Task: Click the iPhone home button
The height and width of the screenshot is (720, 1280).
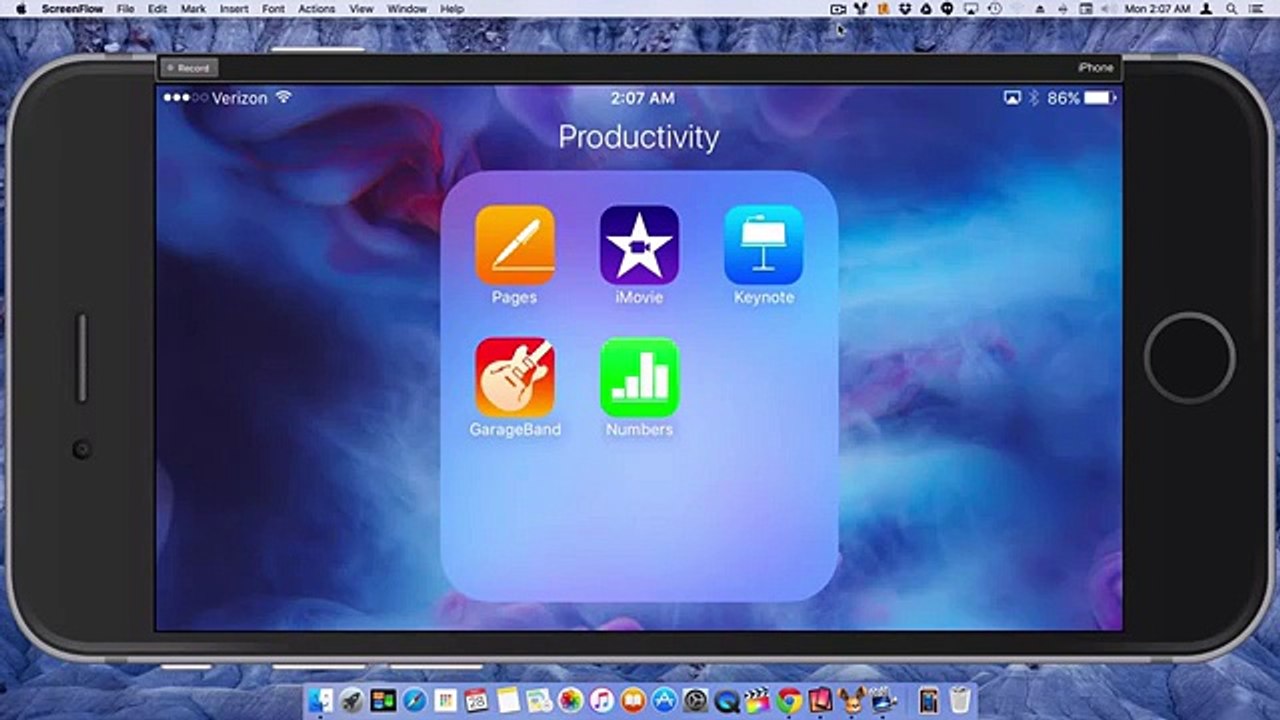Action: (1190, 358)
